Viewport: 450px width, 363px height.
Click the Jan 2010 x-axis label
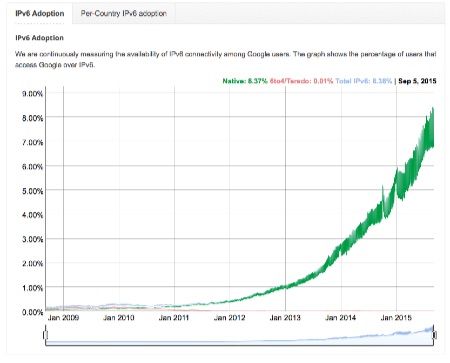point(119,318)
